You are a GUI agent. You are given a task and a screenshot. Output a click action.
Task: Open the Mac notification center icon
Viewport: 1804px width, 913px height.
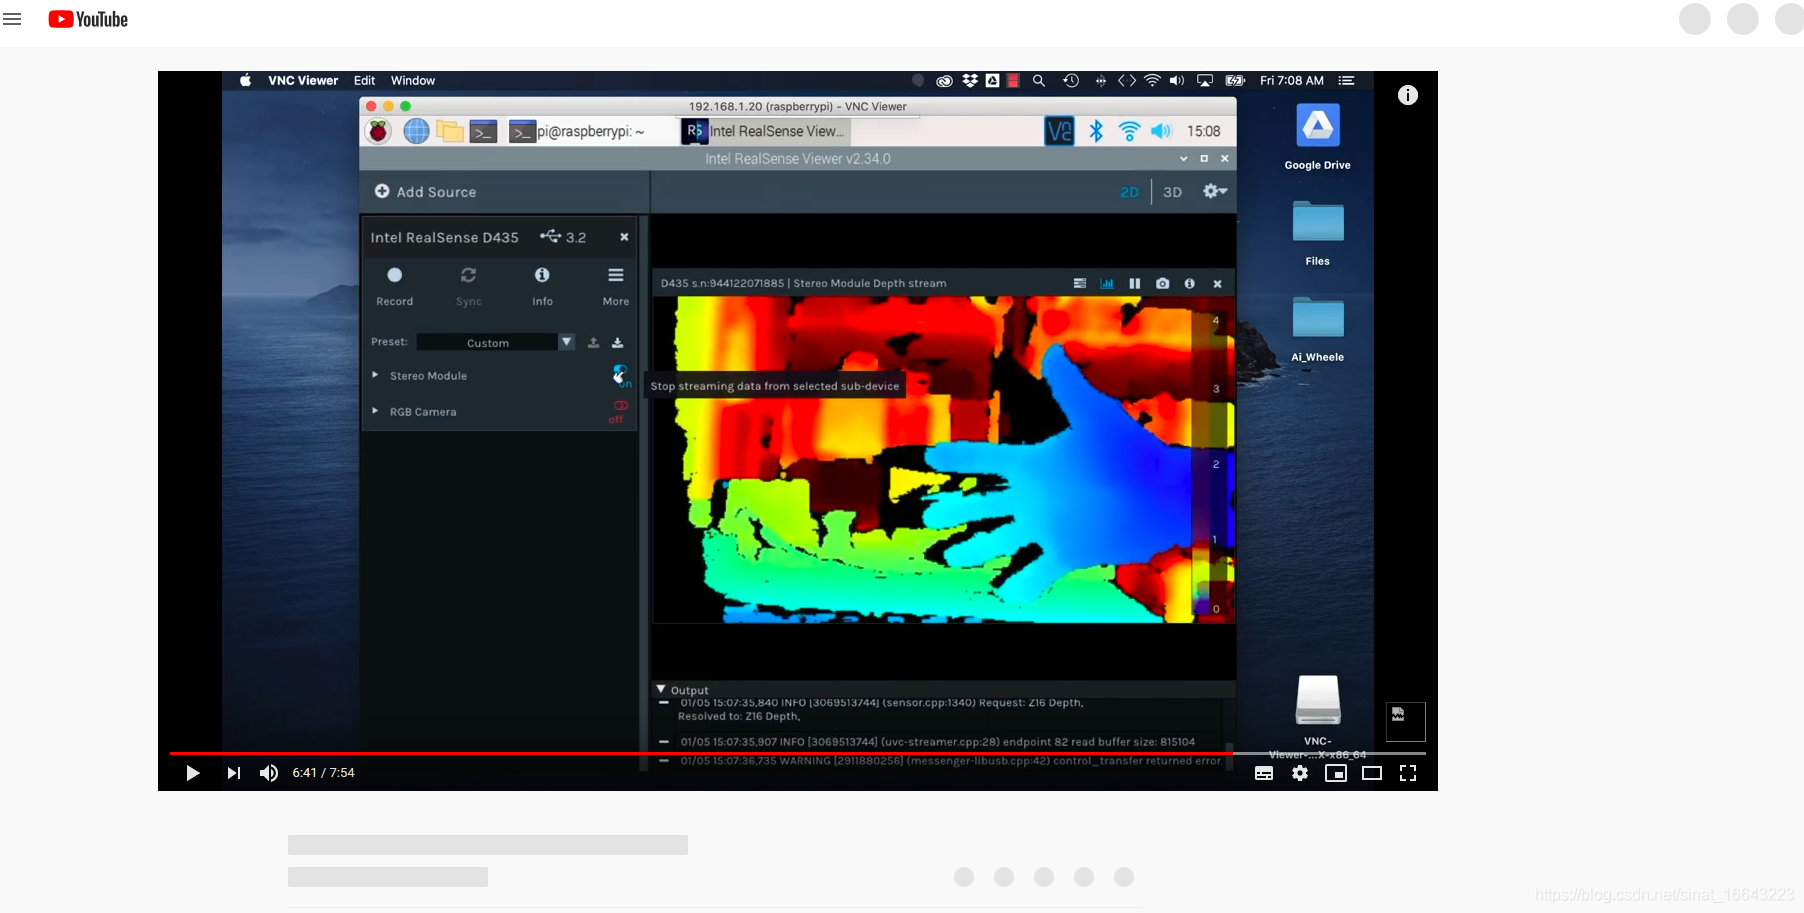click(1347, 81)
